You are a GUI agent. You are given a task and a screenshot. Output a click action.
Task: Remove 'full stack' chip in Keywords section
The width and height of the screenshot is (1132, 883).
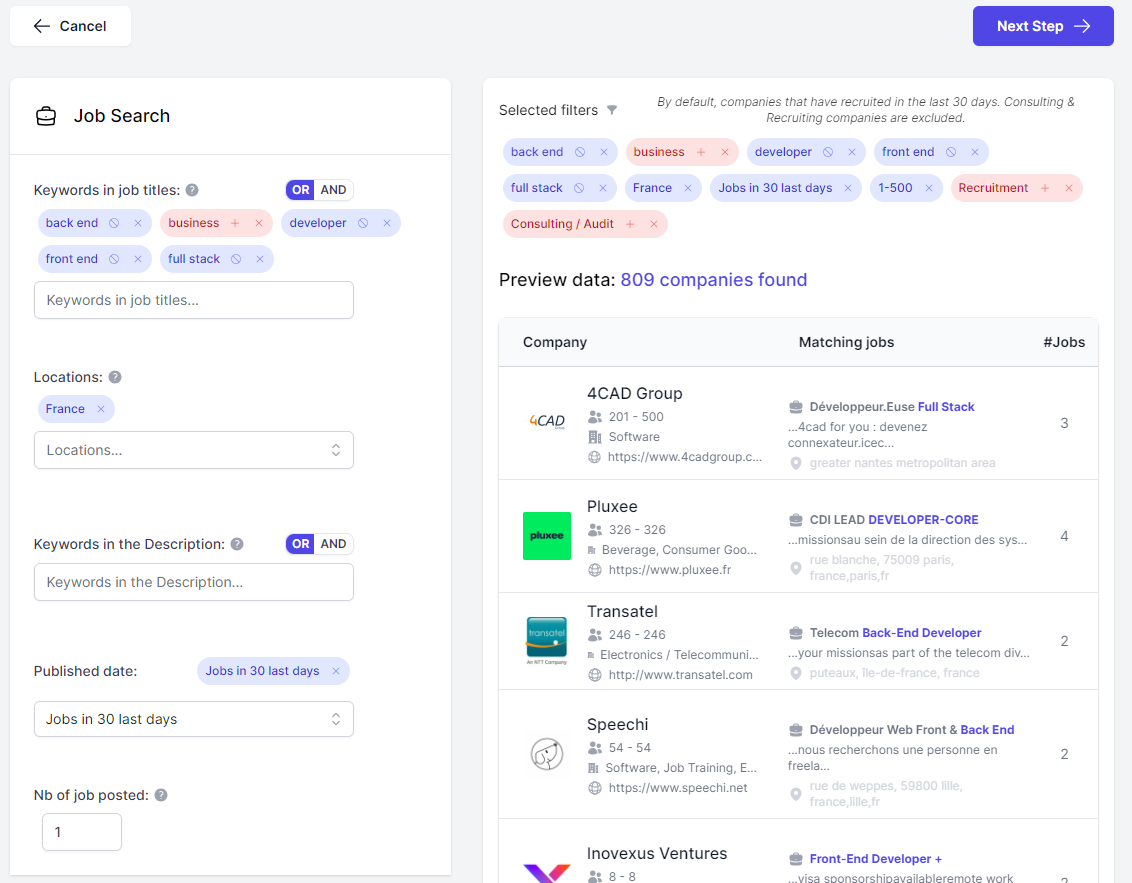point(260,259)
